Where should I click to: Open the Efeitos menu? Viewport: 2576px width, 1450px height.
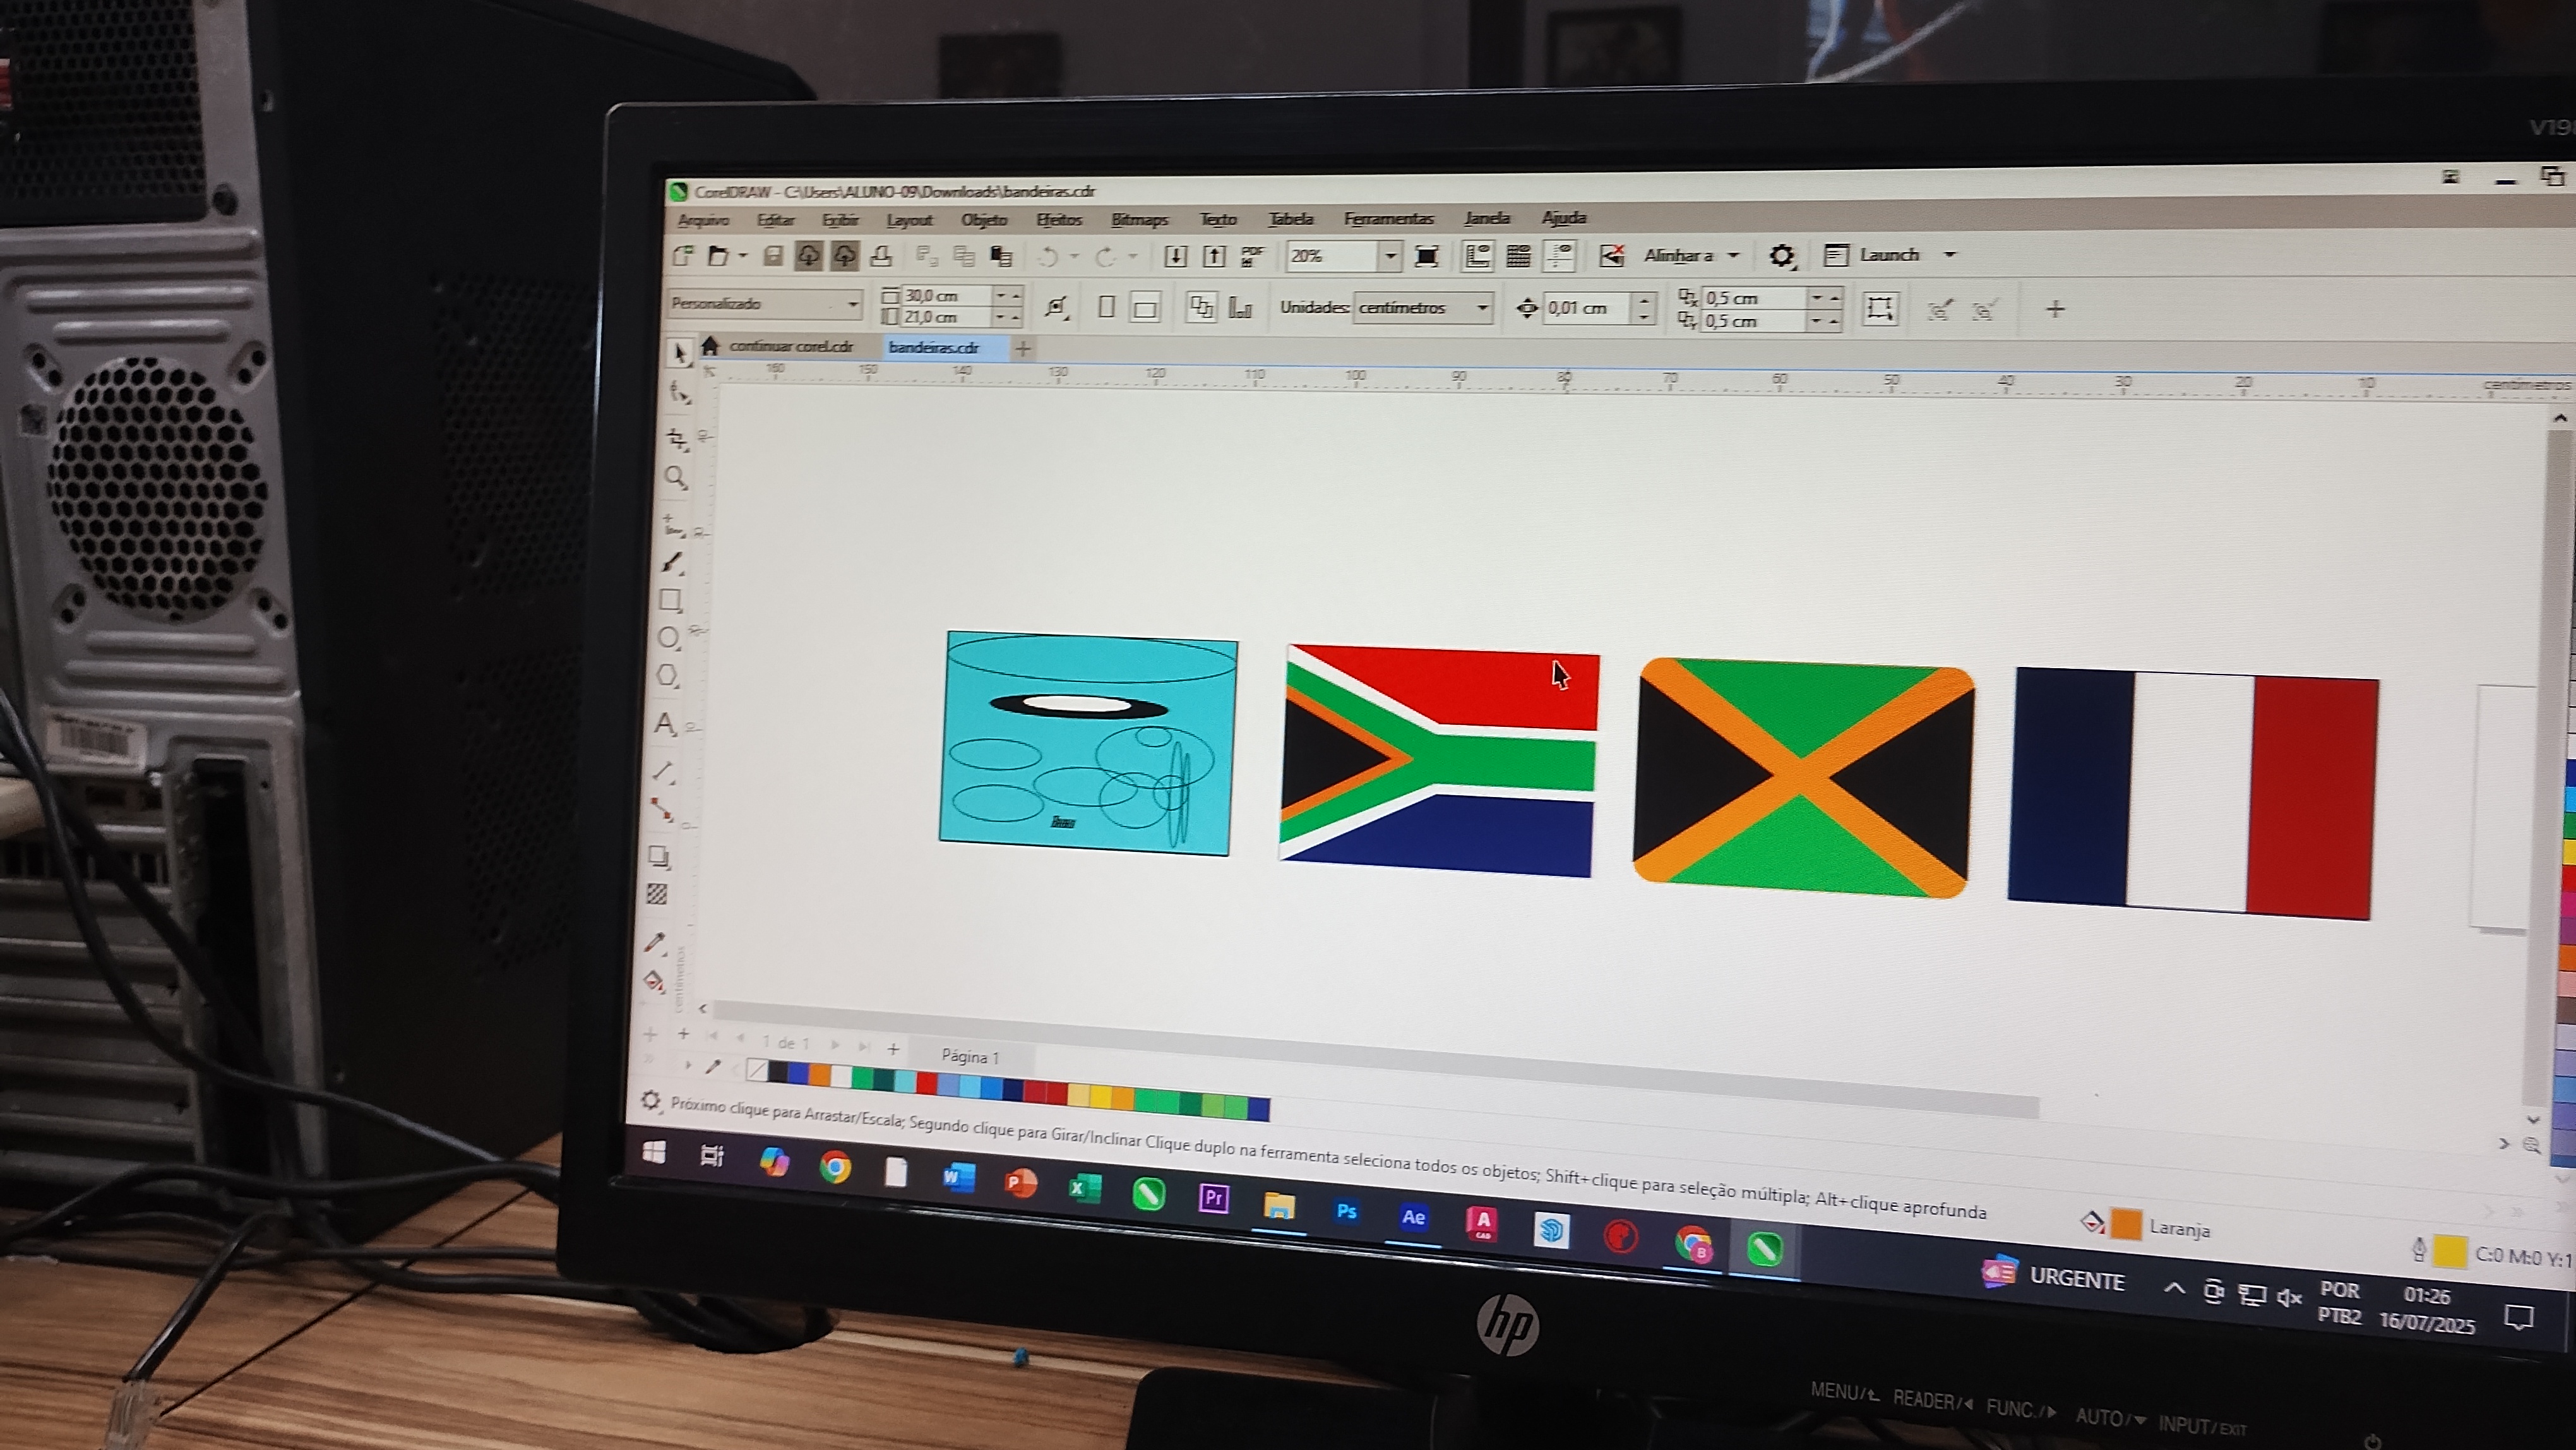(x=1059, y=219)
